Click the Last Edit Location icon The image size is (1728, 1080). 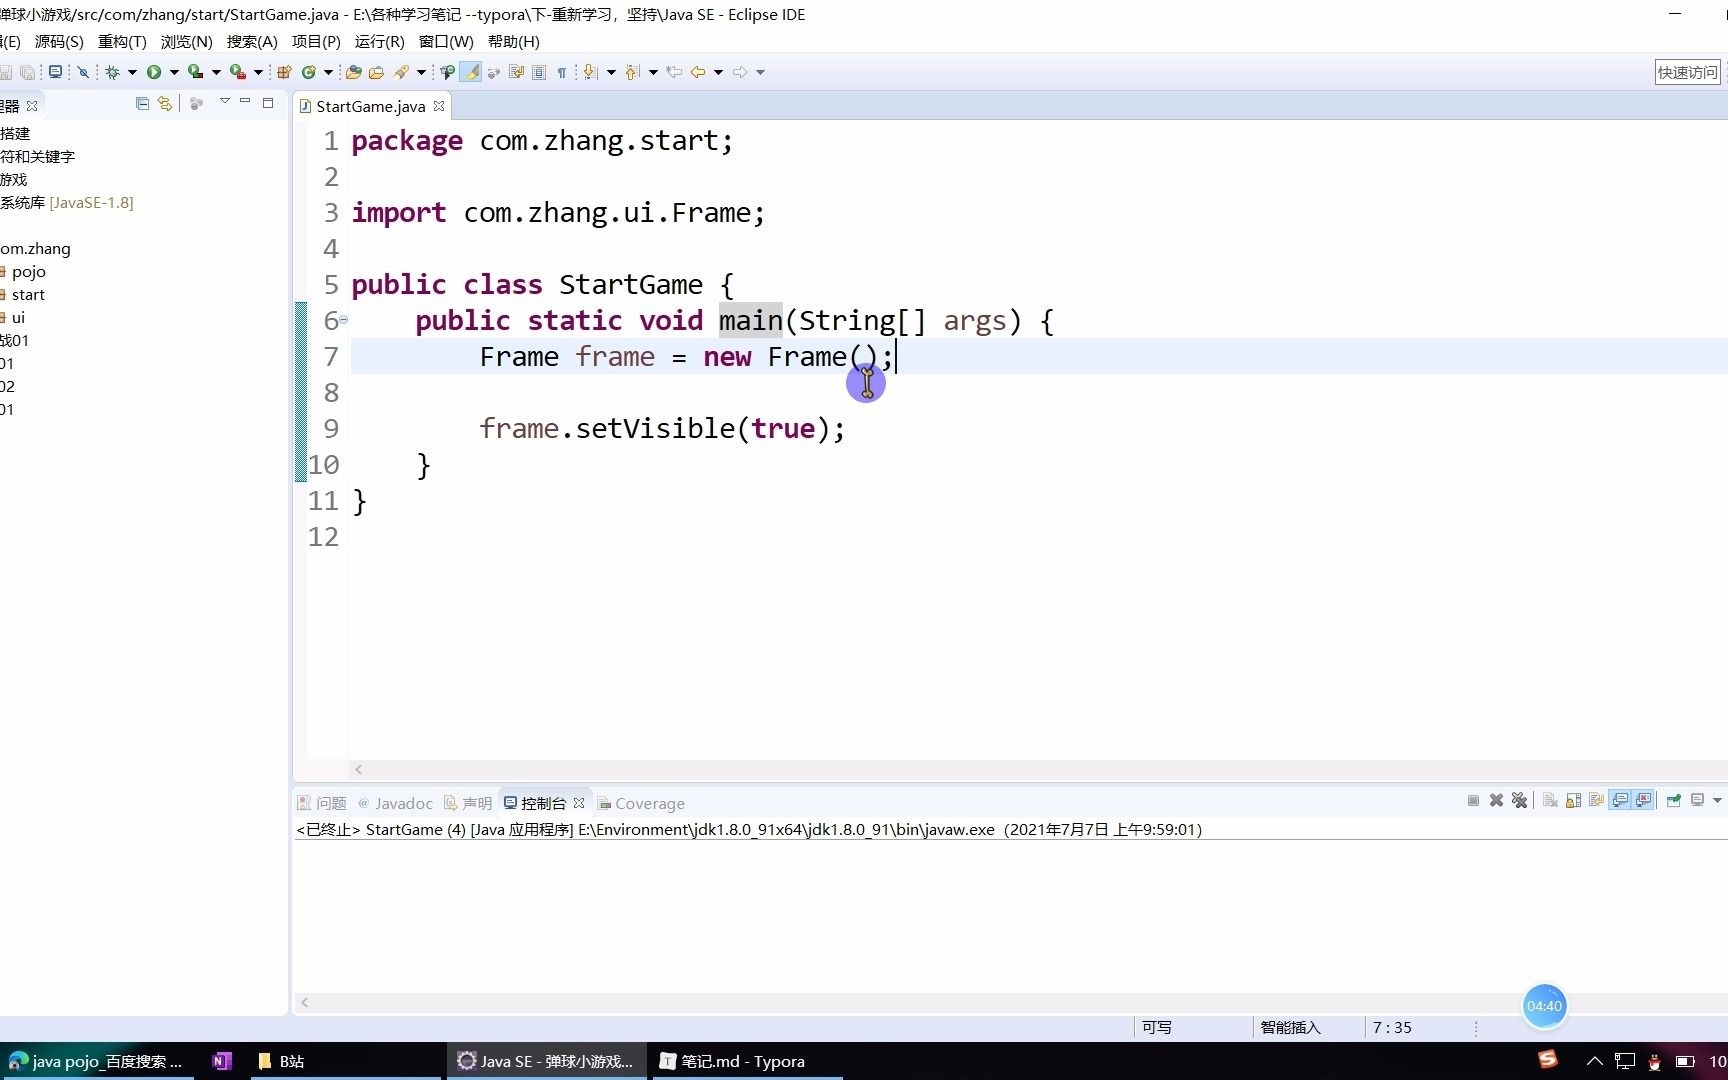pos(674,72)
